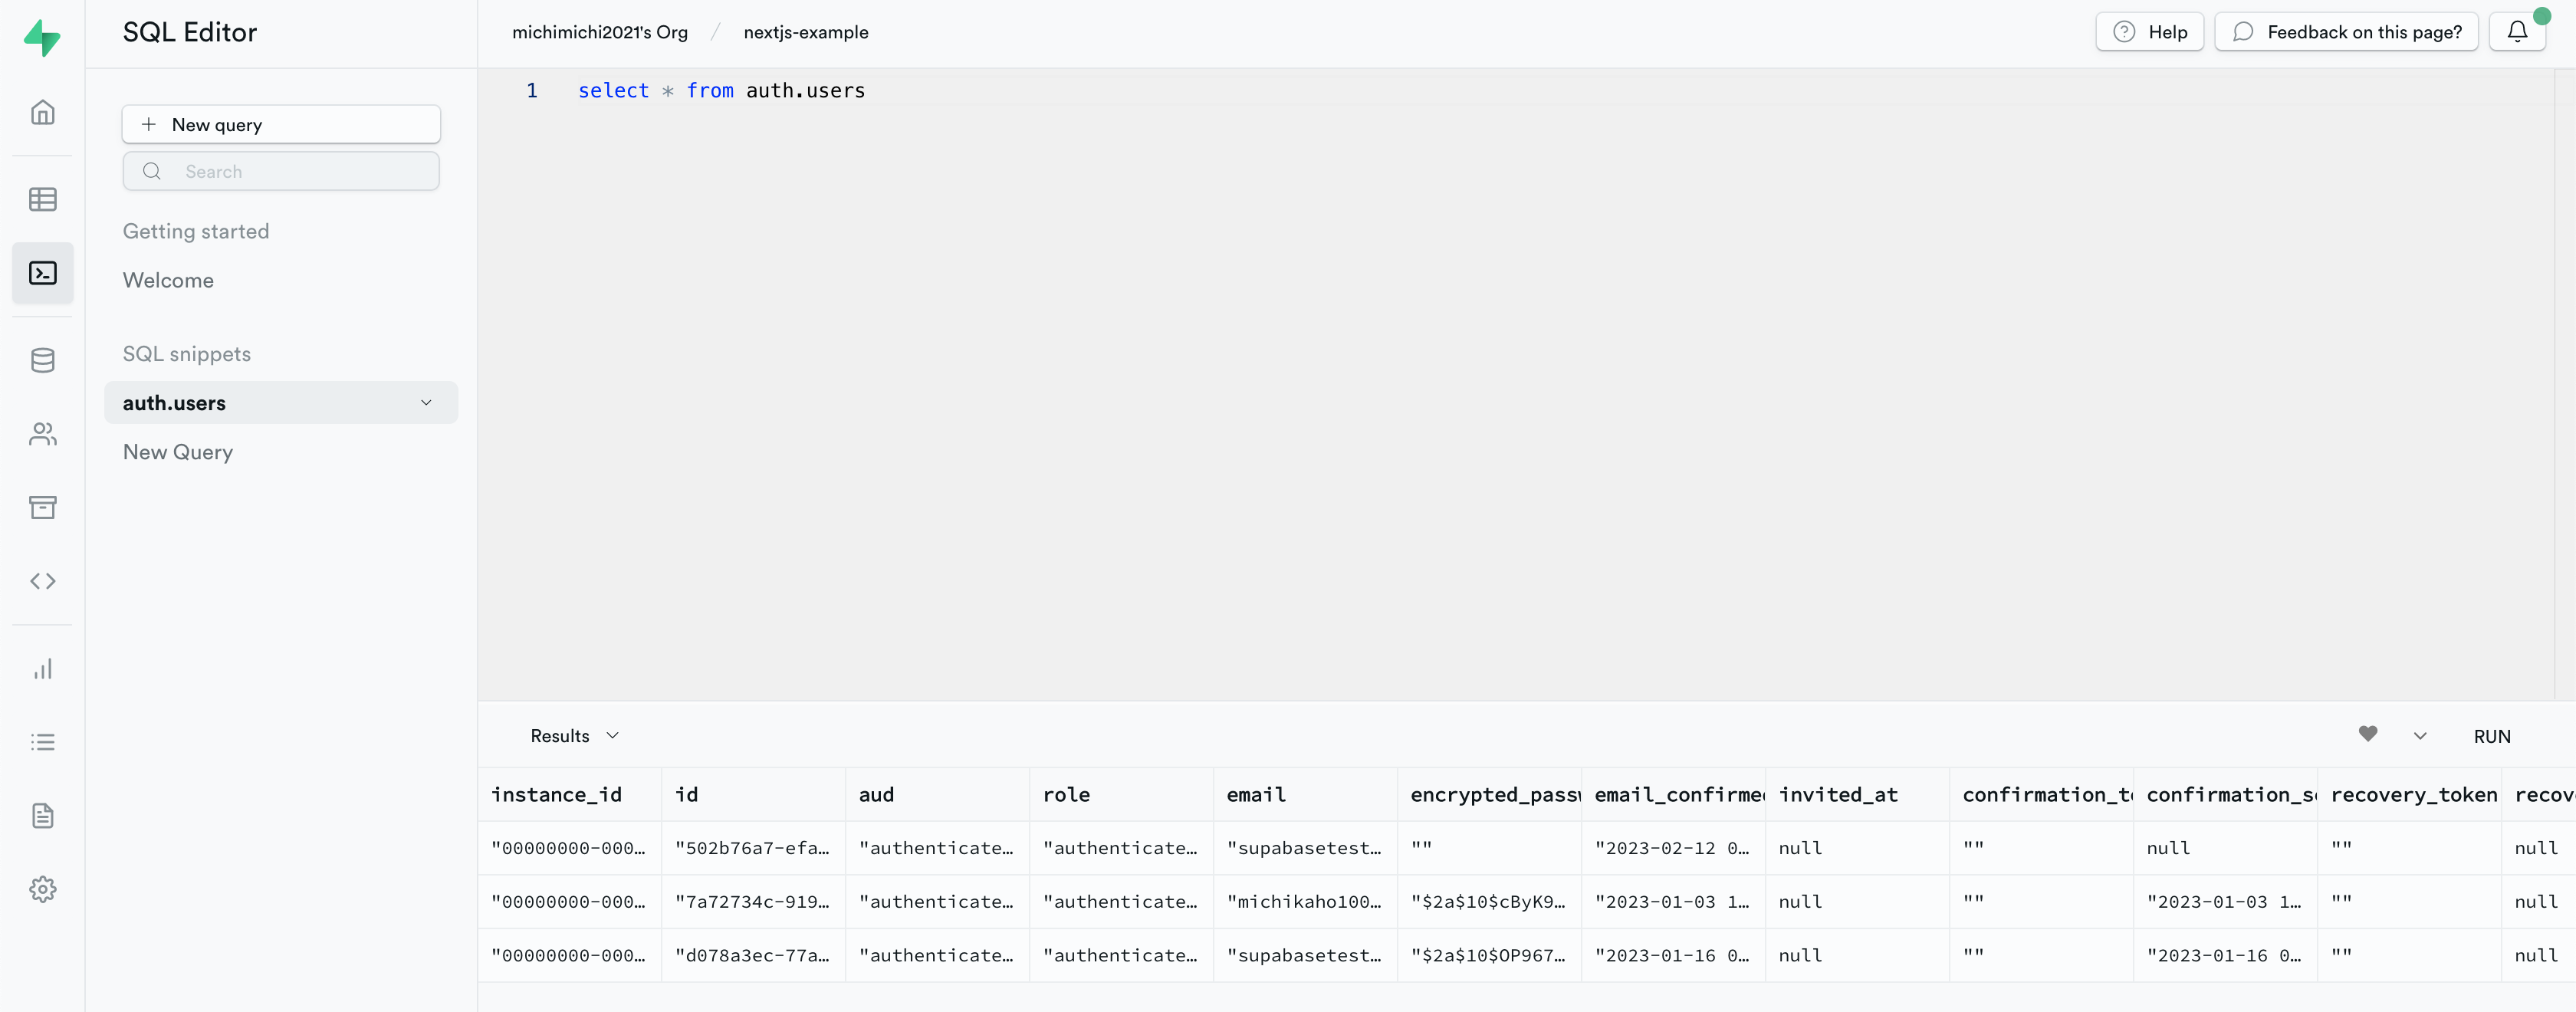2576x1012 pixels.
Task: Open the Reports bar chart icon
Action: tap(42, 669)
